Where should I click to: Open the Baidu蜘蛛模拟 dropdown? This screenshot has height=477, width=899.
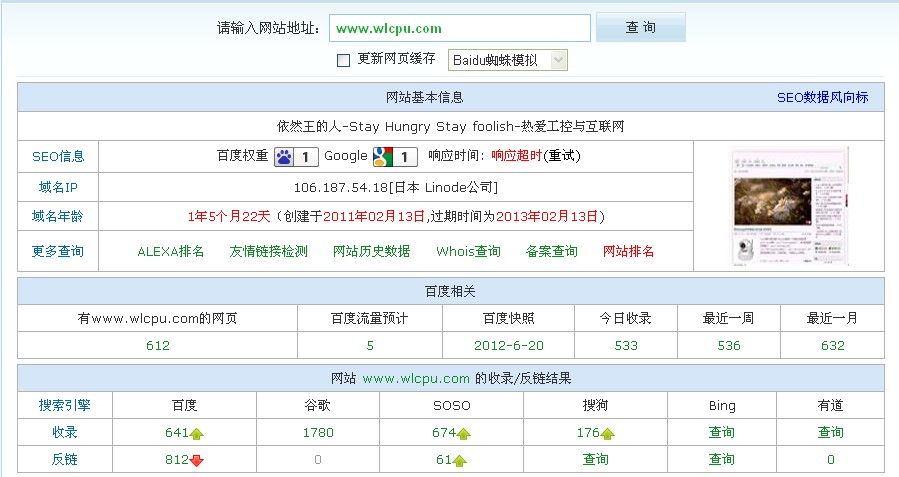point(507,60)
